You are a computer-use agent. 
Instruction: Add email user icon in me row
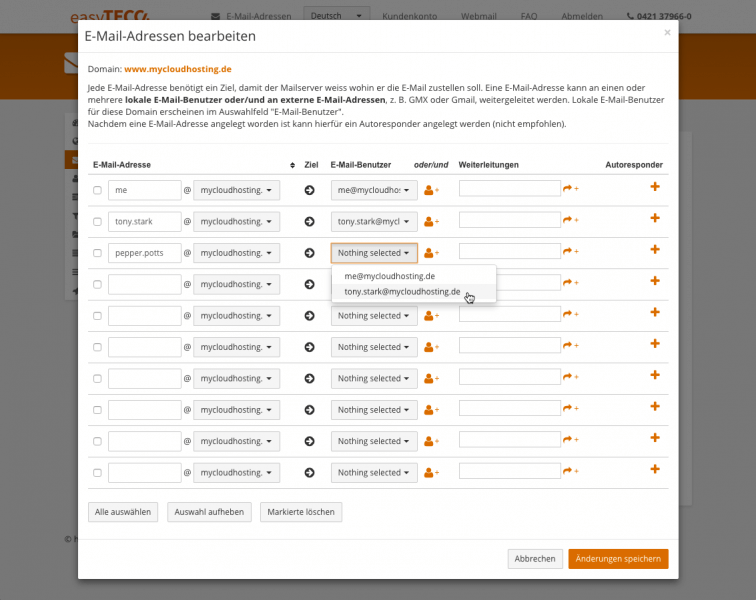tap(431, 190)
